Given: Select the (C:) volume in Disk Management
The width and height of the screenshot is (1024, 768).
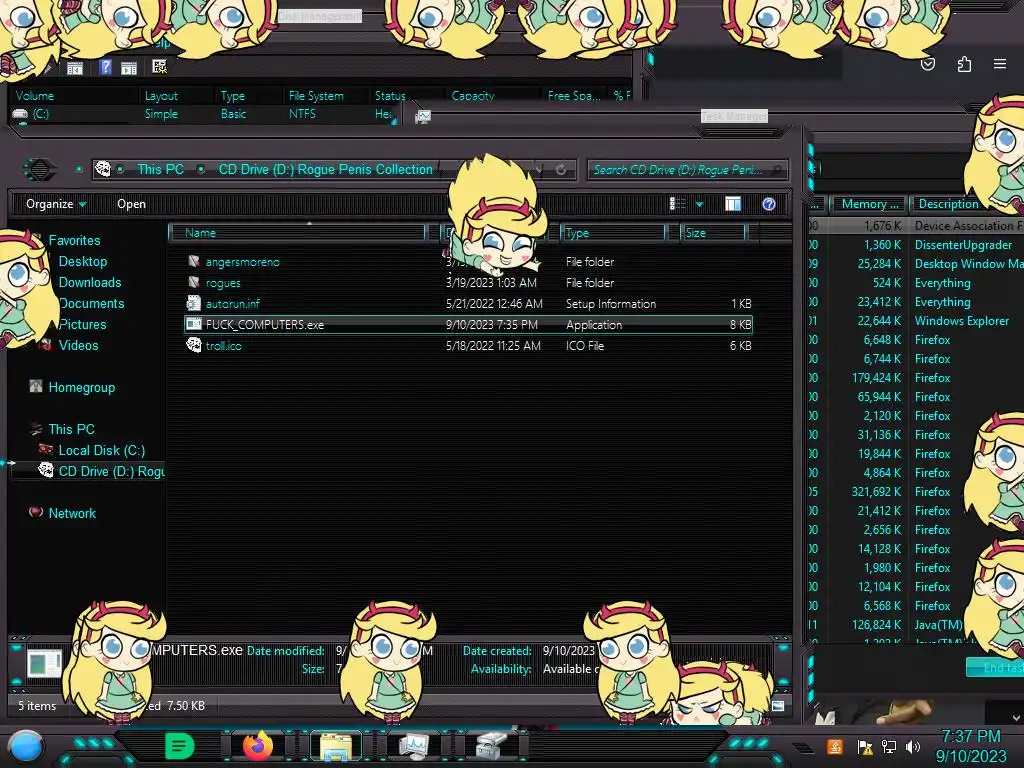Looking at the screenshot, I should tap(40, 114).
